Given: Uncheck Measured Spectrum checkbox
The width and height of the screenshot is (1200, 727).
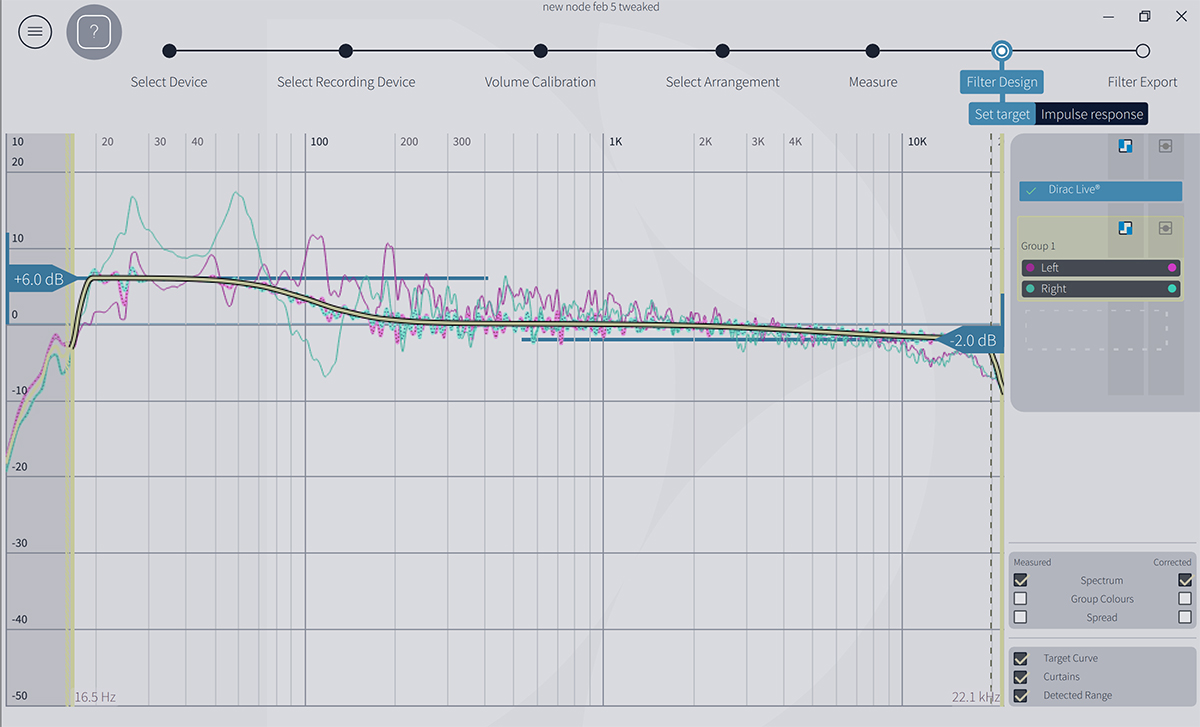Looking at the screenshot, I should coord(1020,580).
